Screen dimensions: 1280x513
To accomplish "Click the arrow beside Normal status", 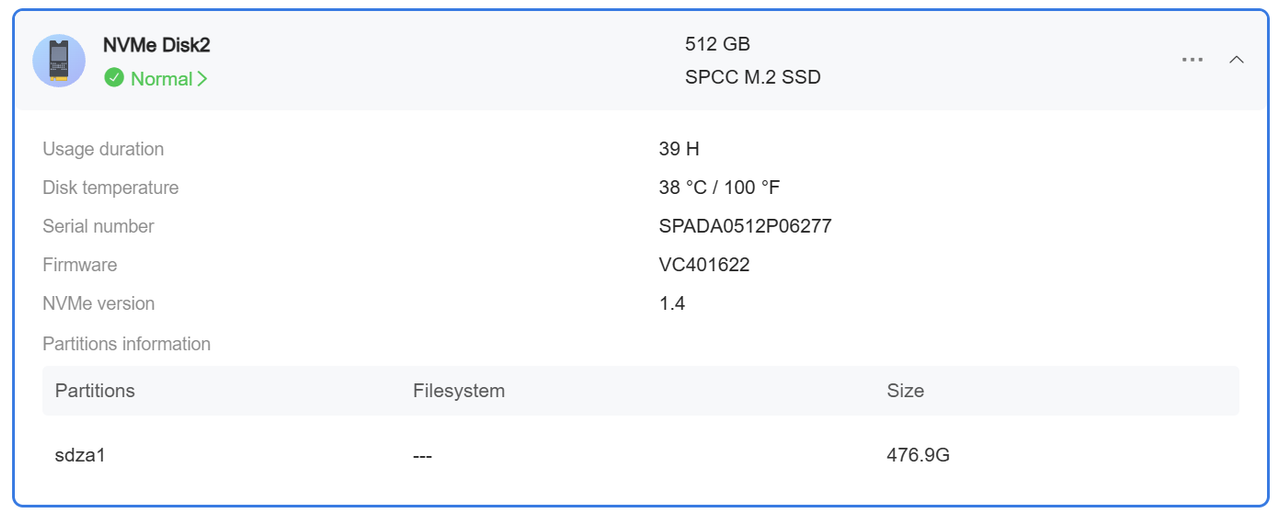I will (x=202, y=79).
